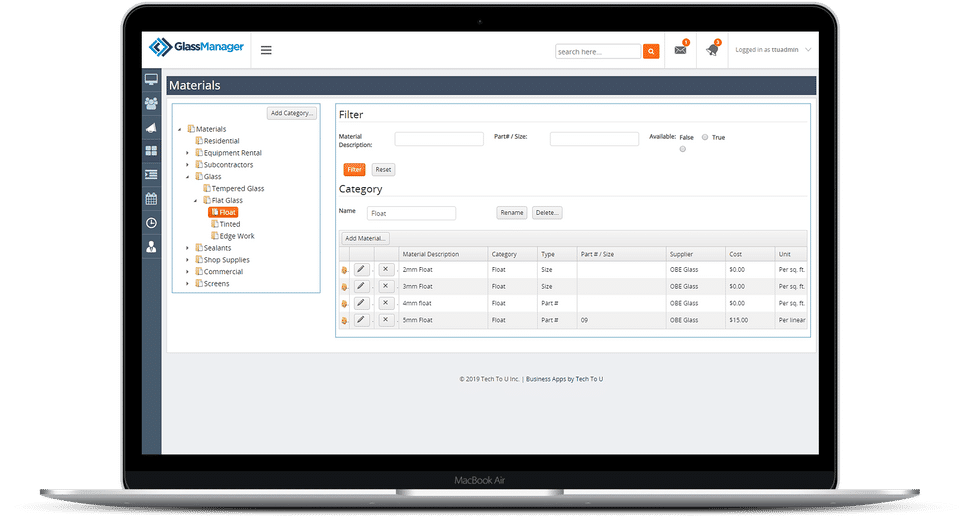Open the single user sidebar icon

[151, 247]
